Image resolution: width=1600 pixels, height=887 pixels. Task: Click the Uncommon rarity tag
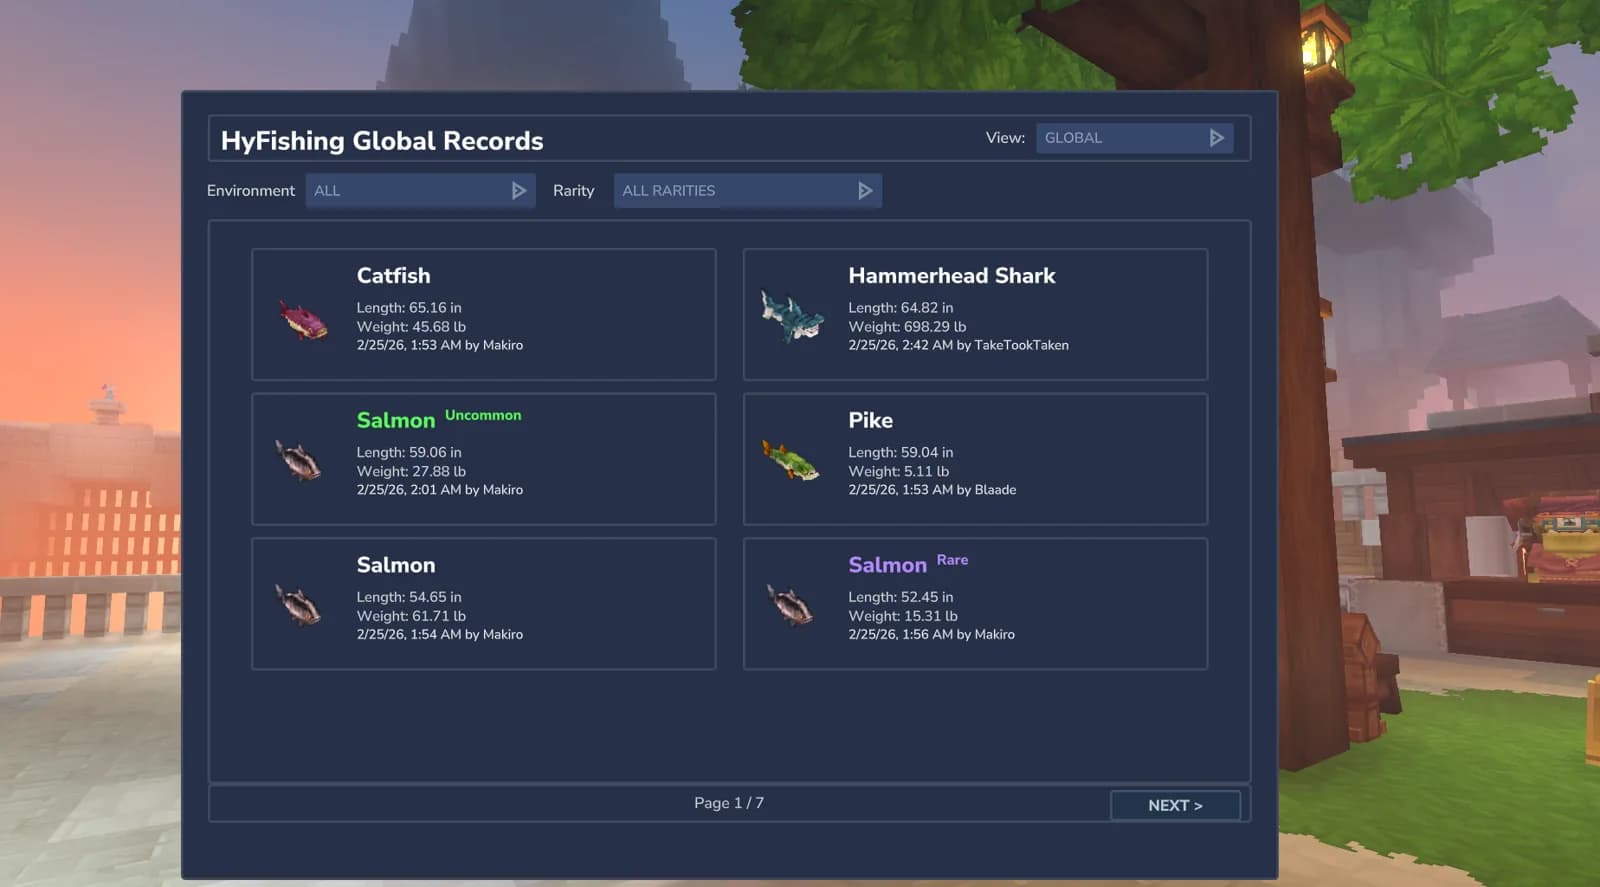[x=483, y=415]
